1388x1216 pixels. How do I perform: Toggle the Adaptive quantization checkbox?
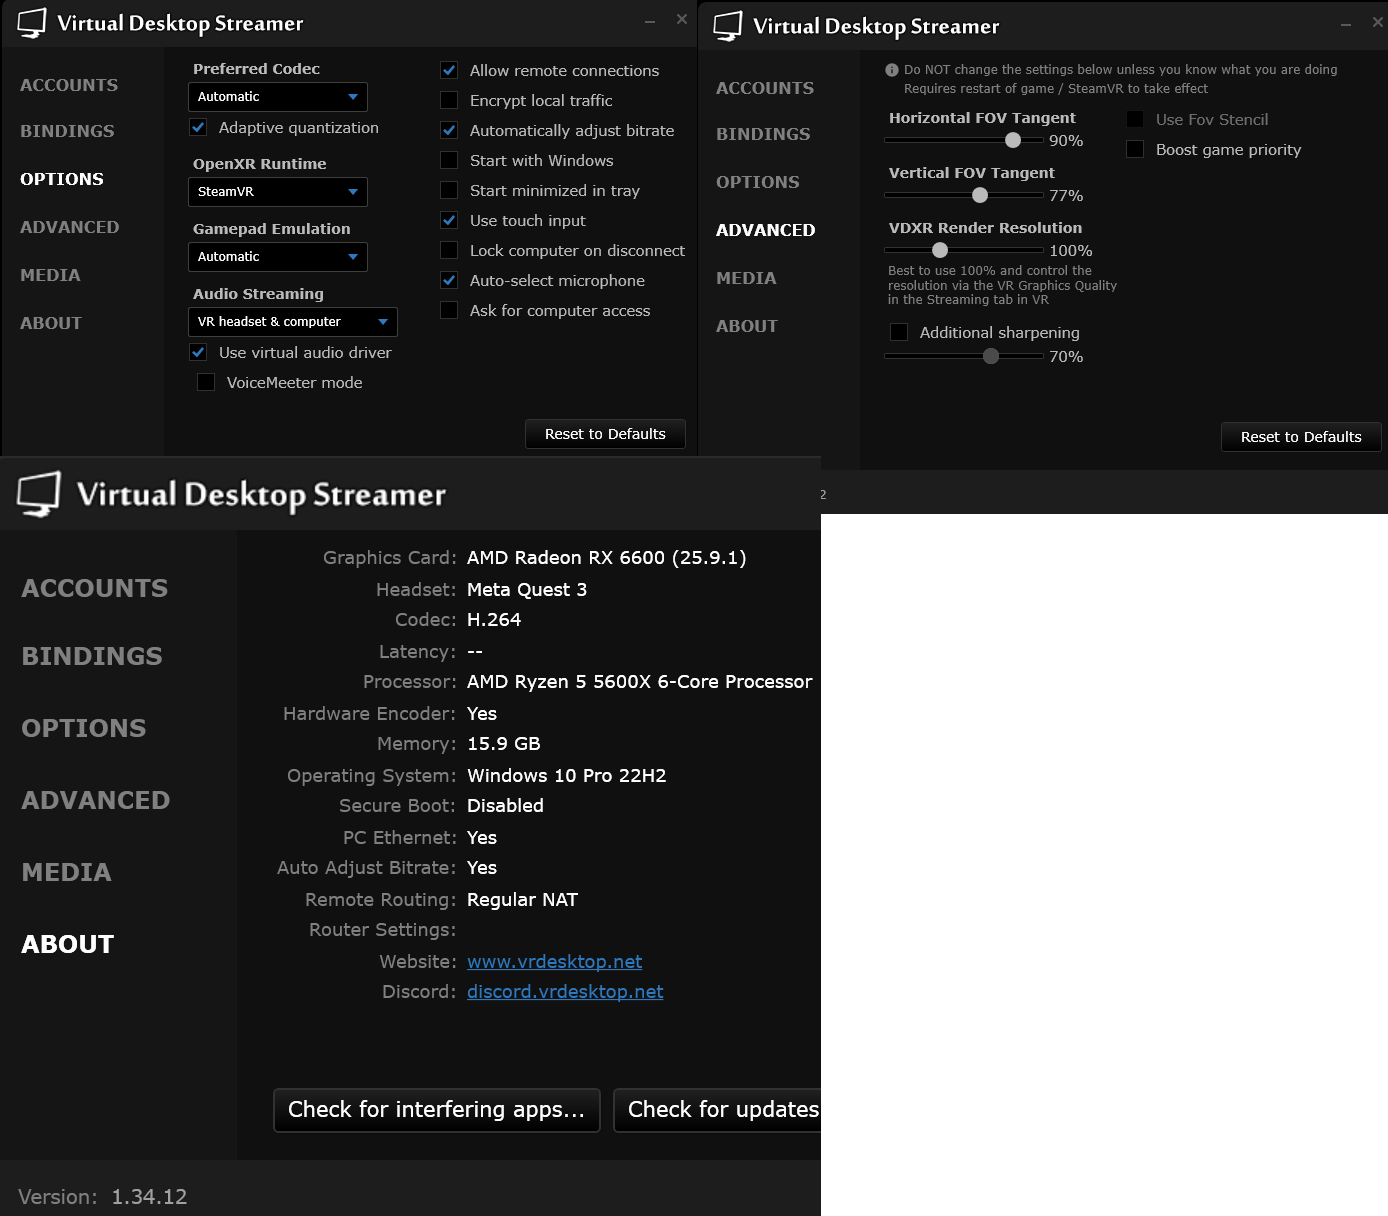pyautogui.click(x=198, y=128)
